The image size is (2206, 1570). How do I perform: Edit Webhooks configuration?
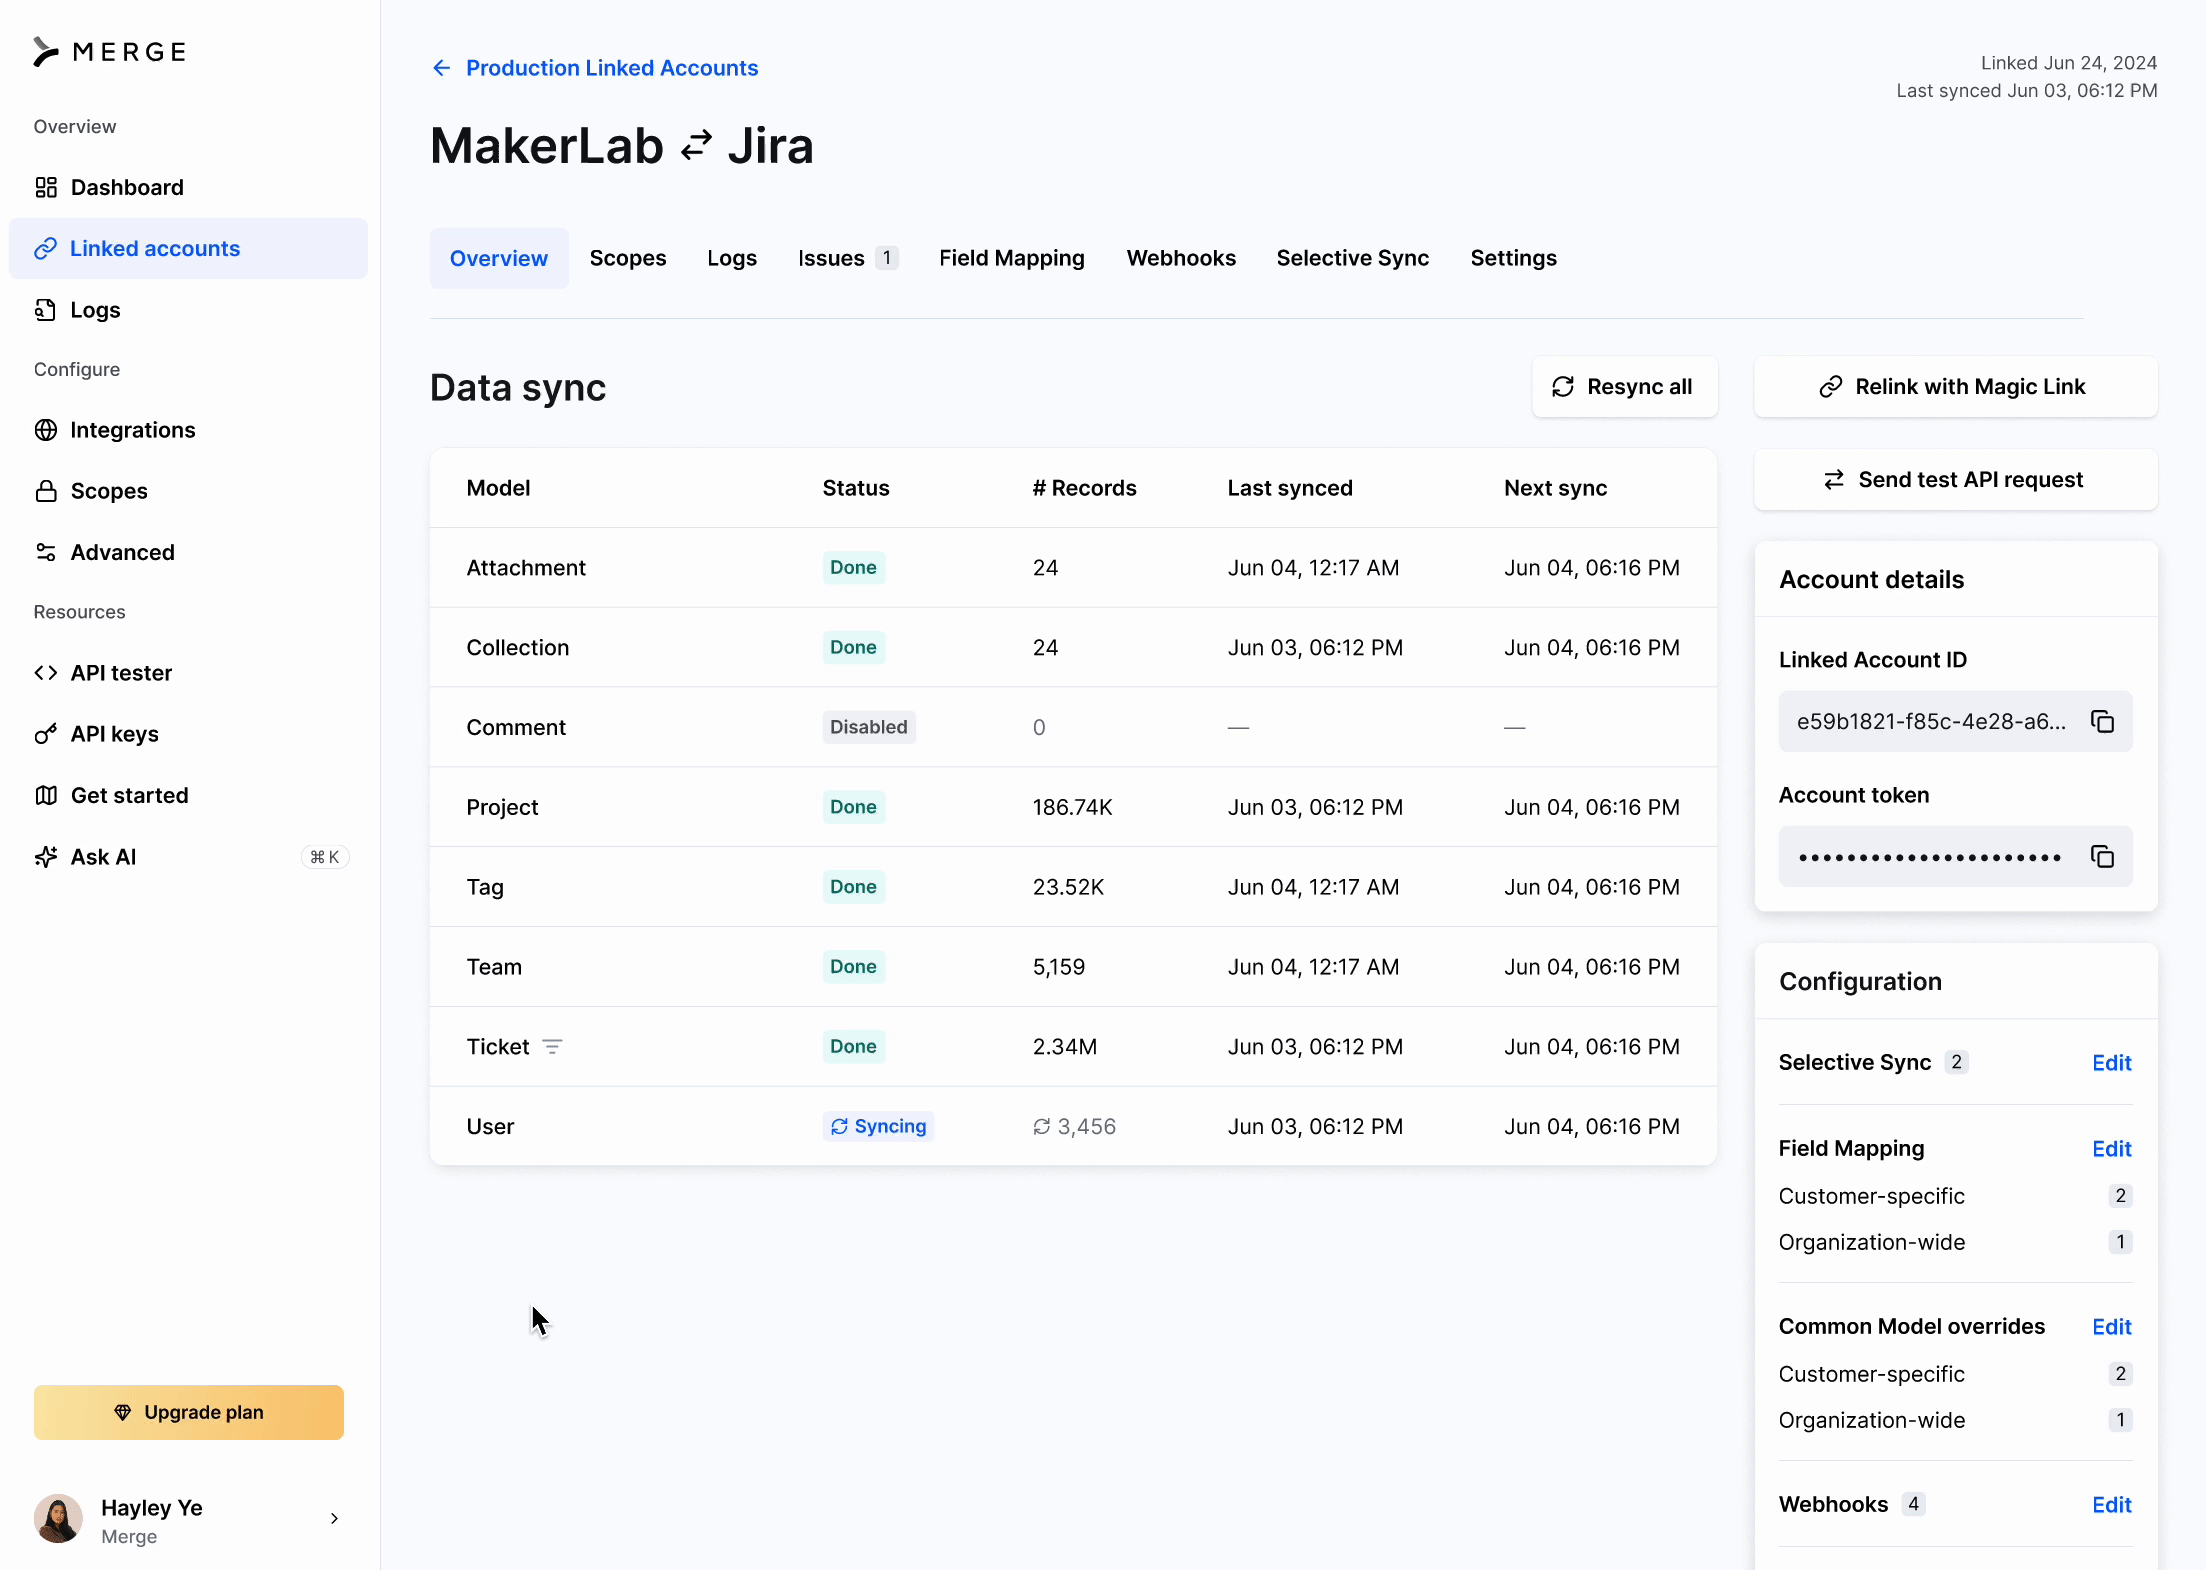[x=2112, y=1505]
